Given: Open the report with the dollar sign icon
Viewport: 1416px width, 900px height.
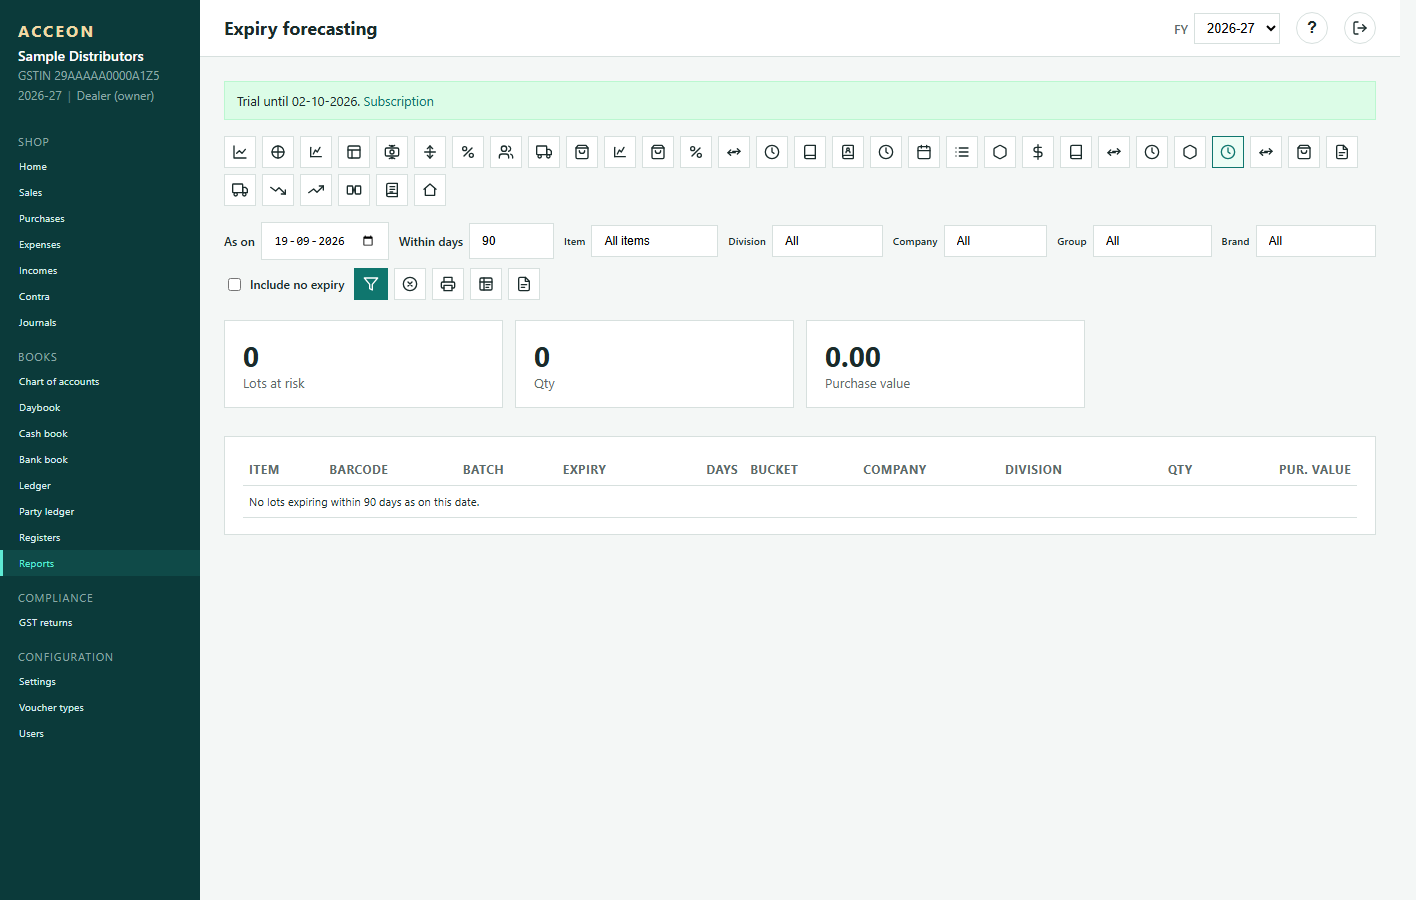Looking at the screenshot, I should click(x=1038, y=152).
